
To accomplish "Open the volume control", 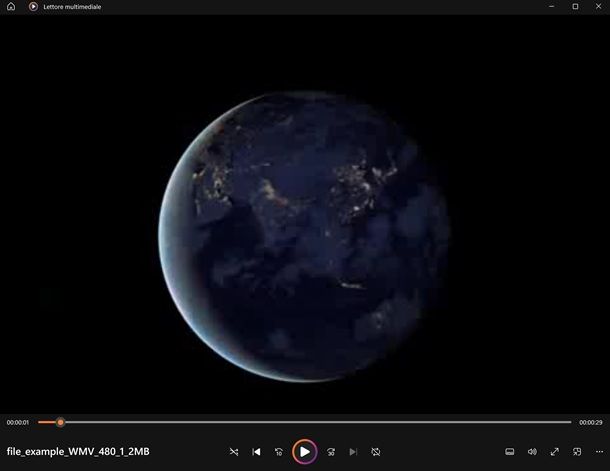I will [532, 452].
